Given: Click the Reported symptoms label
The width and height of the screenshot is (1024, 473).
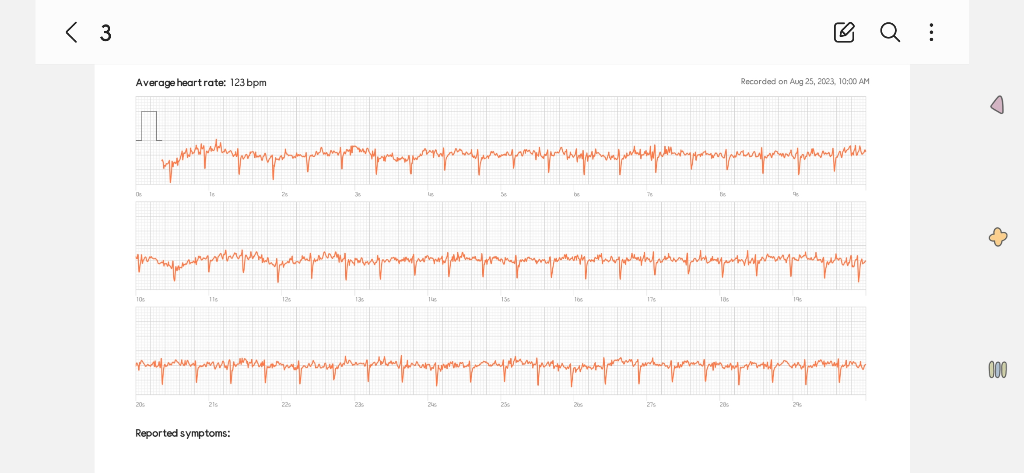Looking at the screenshot, I should click(x=183, y=433).
